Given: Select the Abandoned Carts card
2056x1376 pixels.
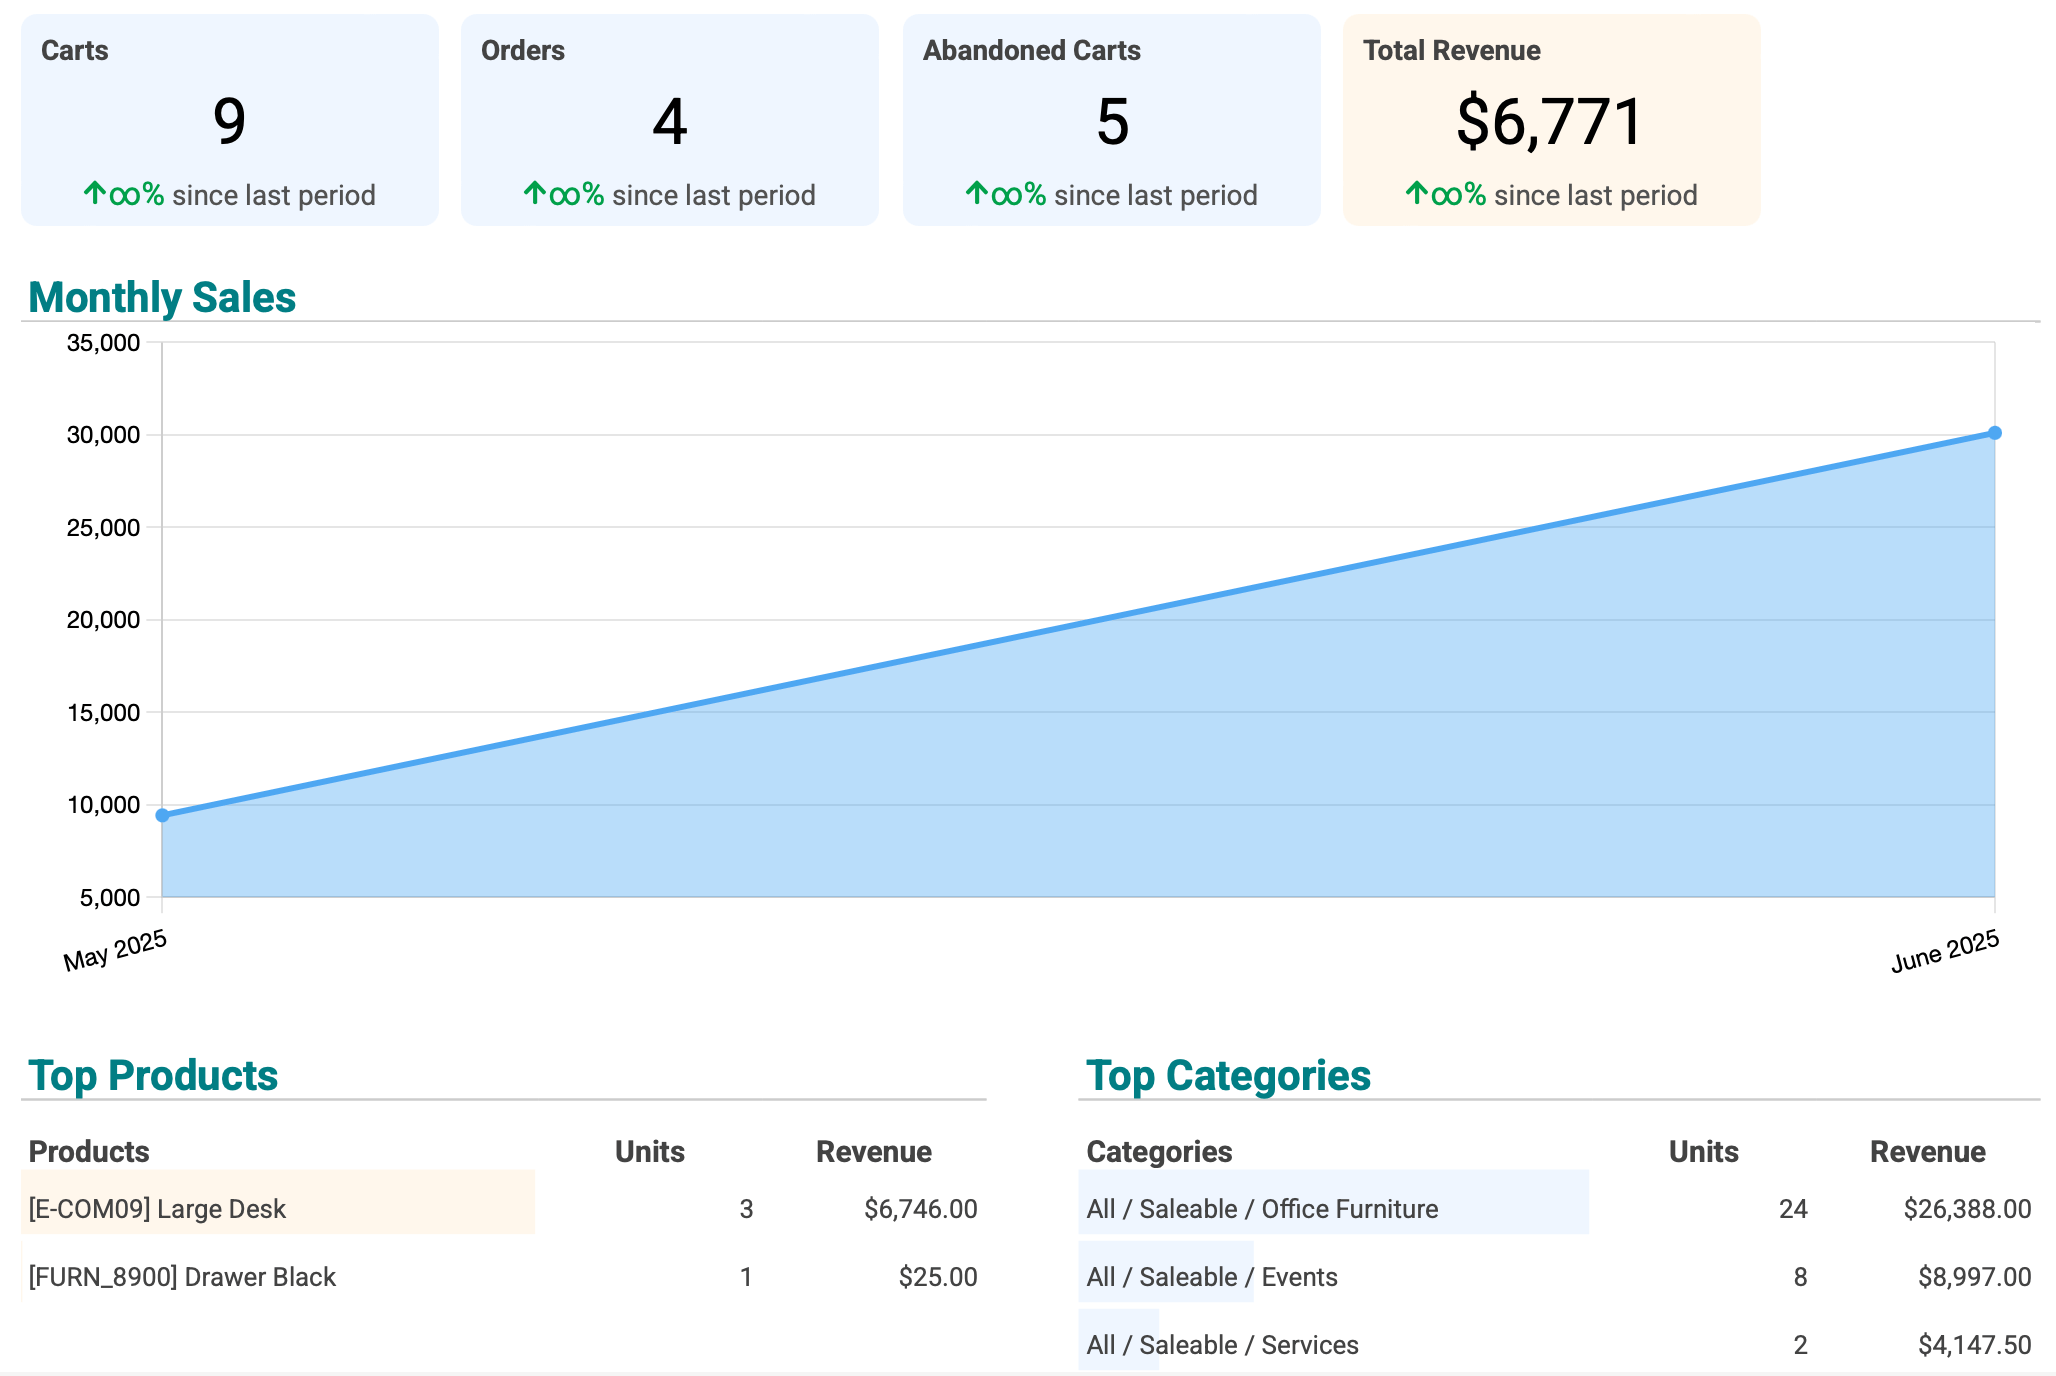Looking at the screenshot, I should coord(1112,120).
